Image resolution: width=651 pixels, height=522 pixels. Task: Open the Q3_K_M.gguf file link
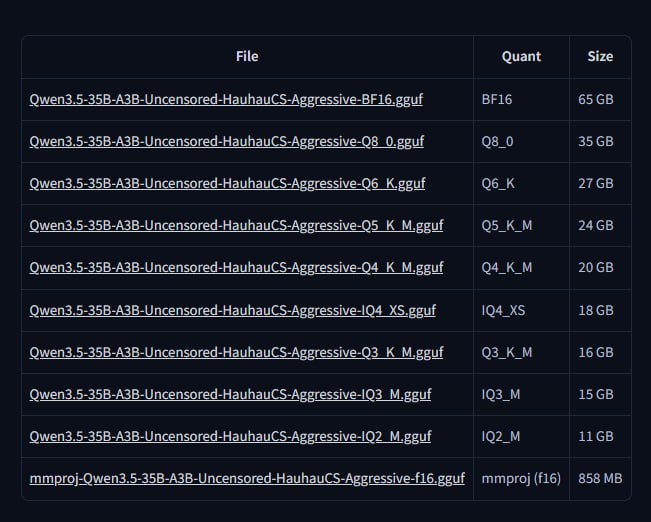tap(237, 352)
